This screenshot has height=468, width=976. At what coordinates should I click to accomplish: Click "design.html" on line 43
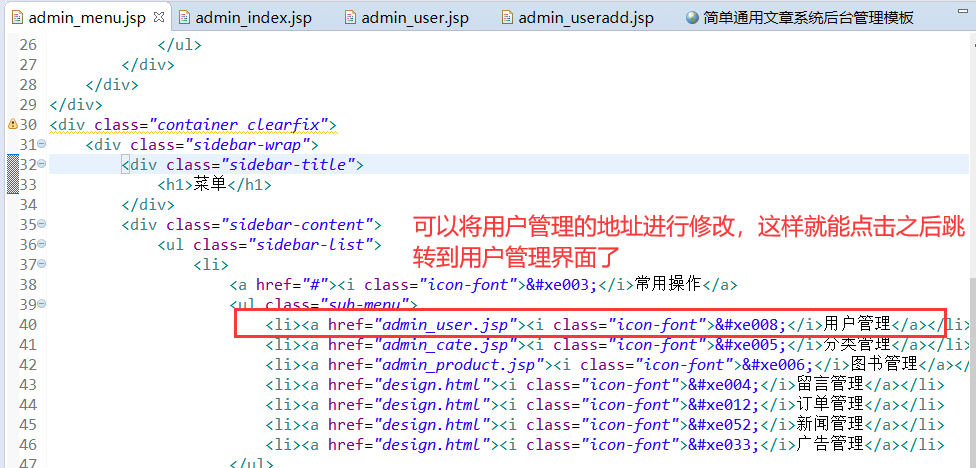(432, 384)
